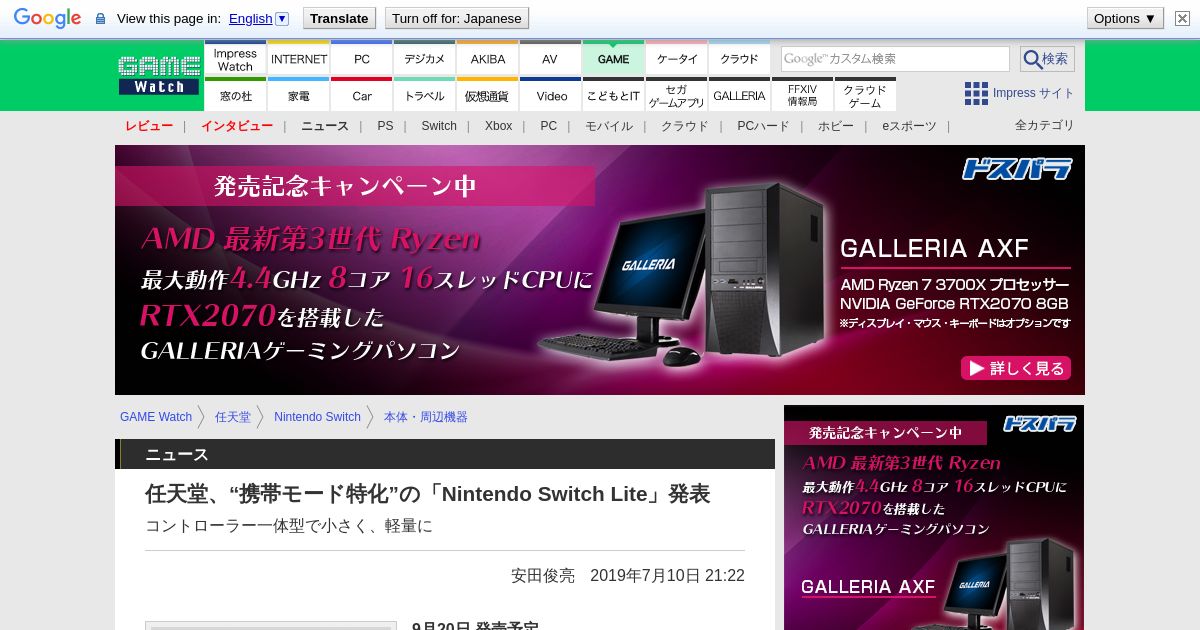Open the PC Watch tab

362,59
